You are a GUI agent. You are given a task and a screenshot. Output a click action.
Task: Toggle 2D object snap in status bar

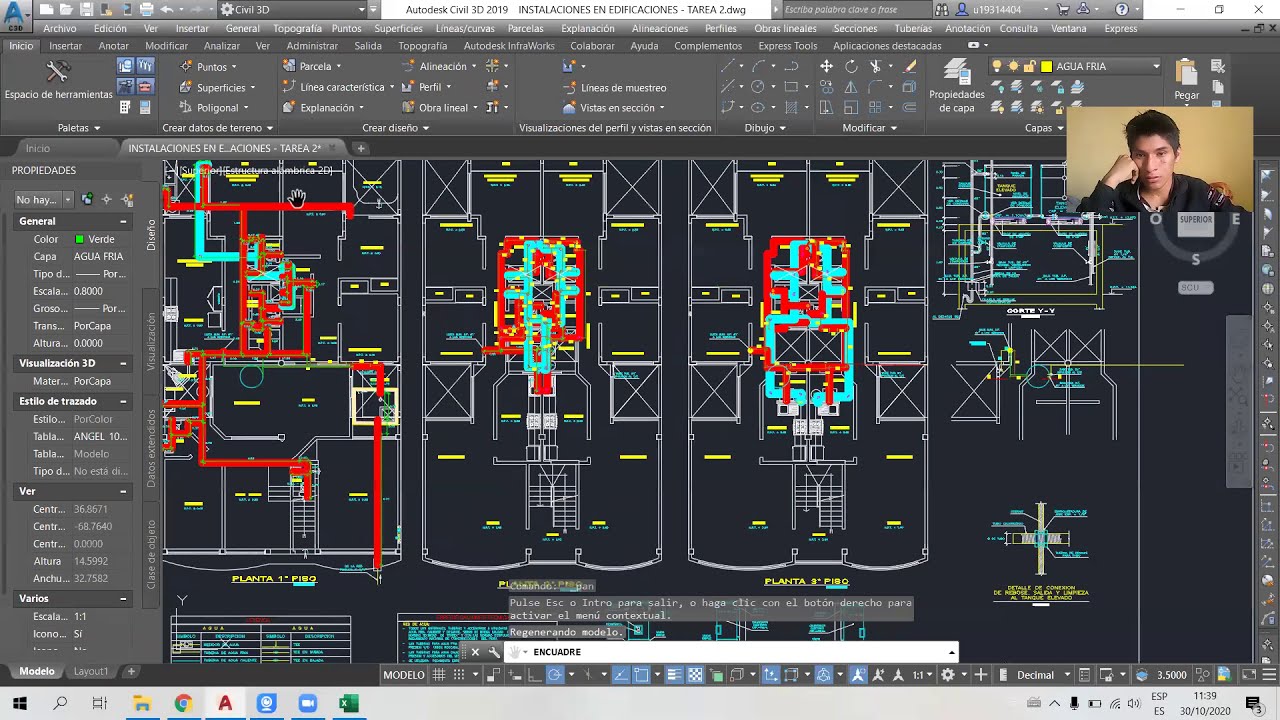pos(643,675)
